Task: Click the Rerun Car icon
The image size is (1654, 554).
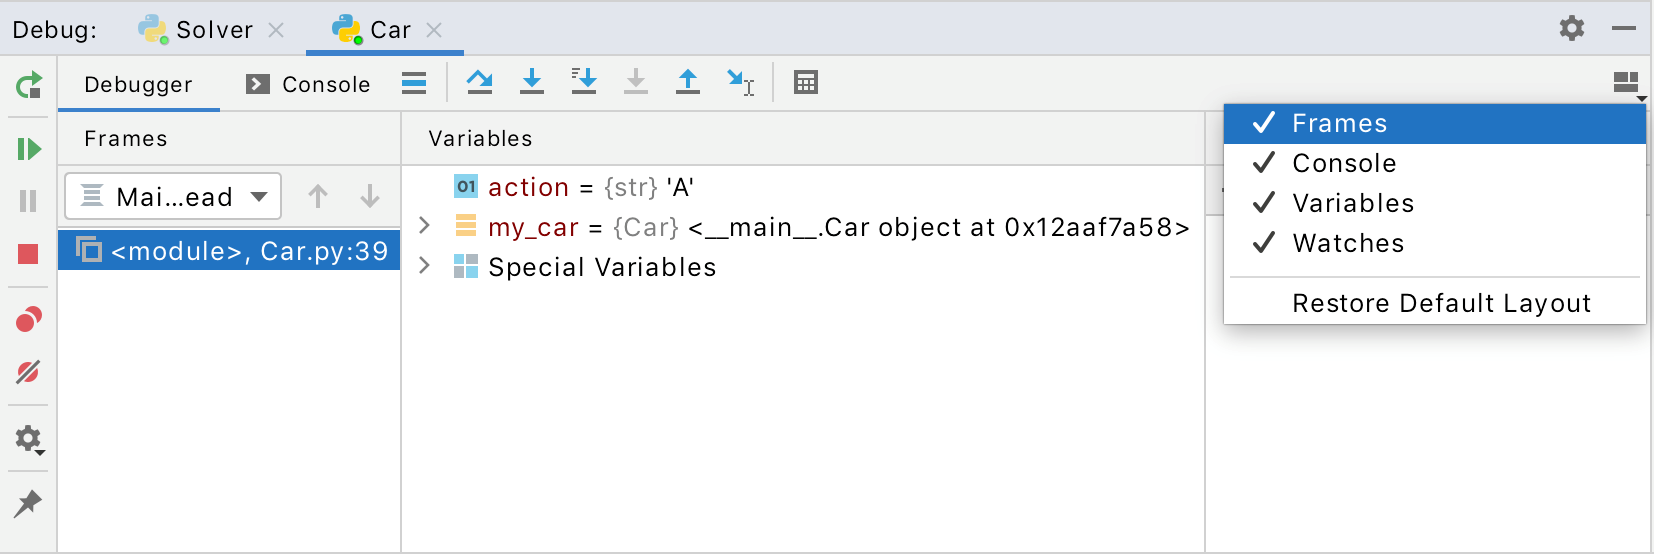Action: point(29,85)
